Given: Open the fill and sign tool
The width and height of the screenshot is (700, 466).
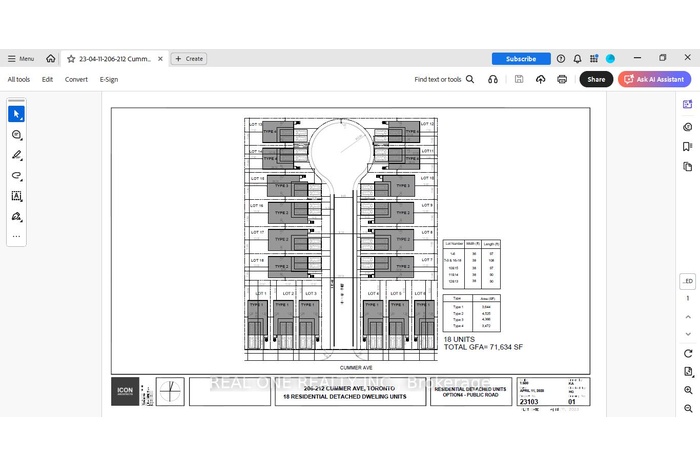Looking at the screenshot, I should point(17,216).
